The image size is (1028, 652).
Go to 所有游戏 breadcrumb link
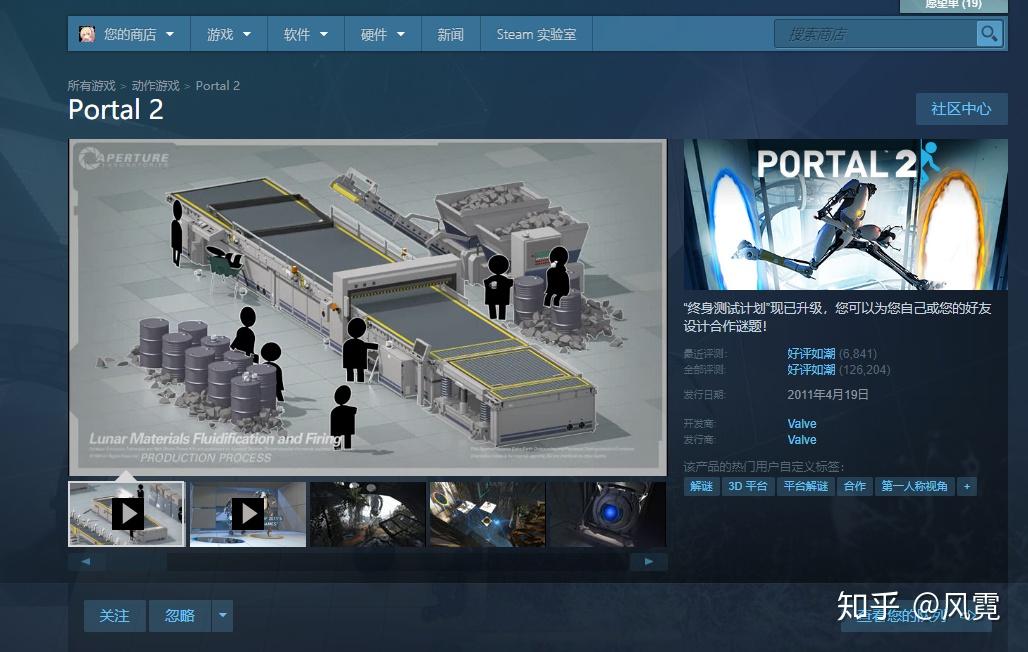tap(91, 86)
